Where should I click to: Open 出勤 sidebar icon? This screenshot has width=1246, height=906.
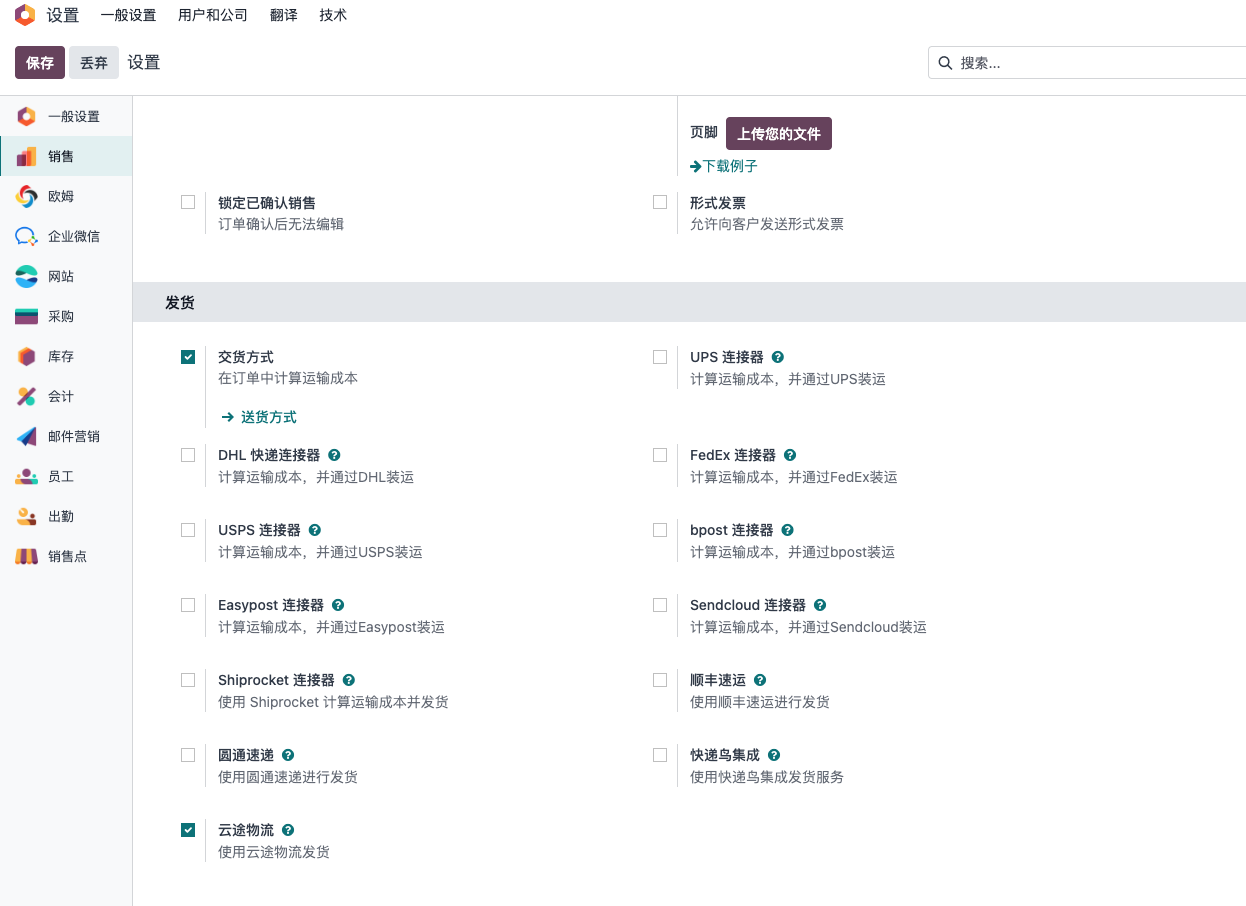(26, 516)
